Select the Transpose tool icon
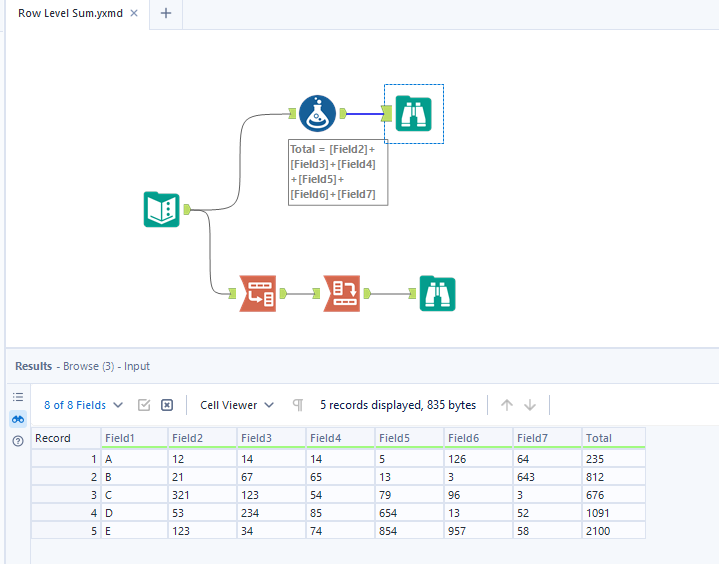Screen dimensions: 719x564 tap(257, 293)
